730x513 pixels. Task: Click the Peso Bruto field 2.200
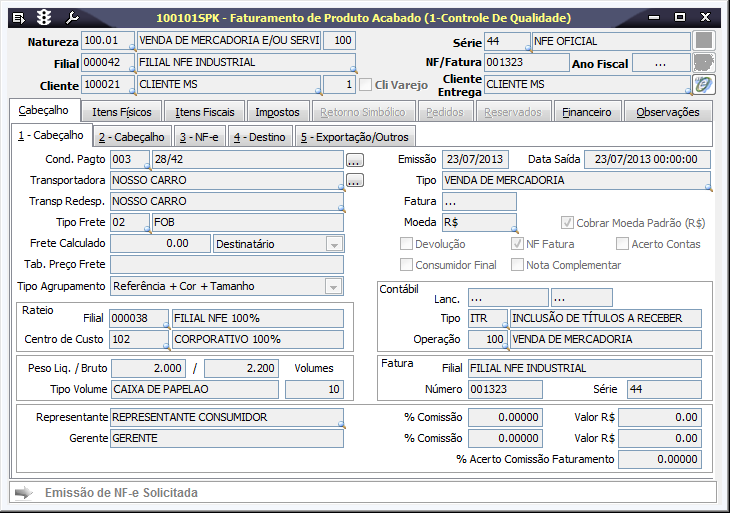point(241,368)
